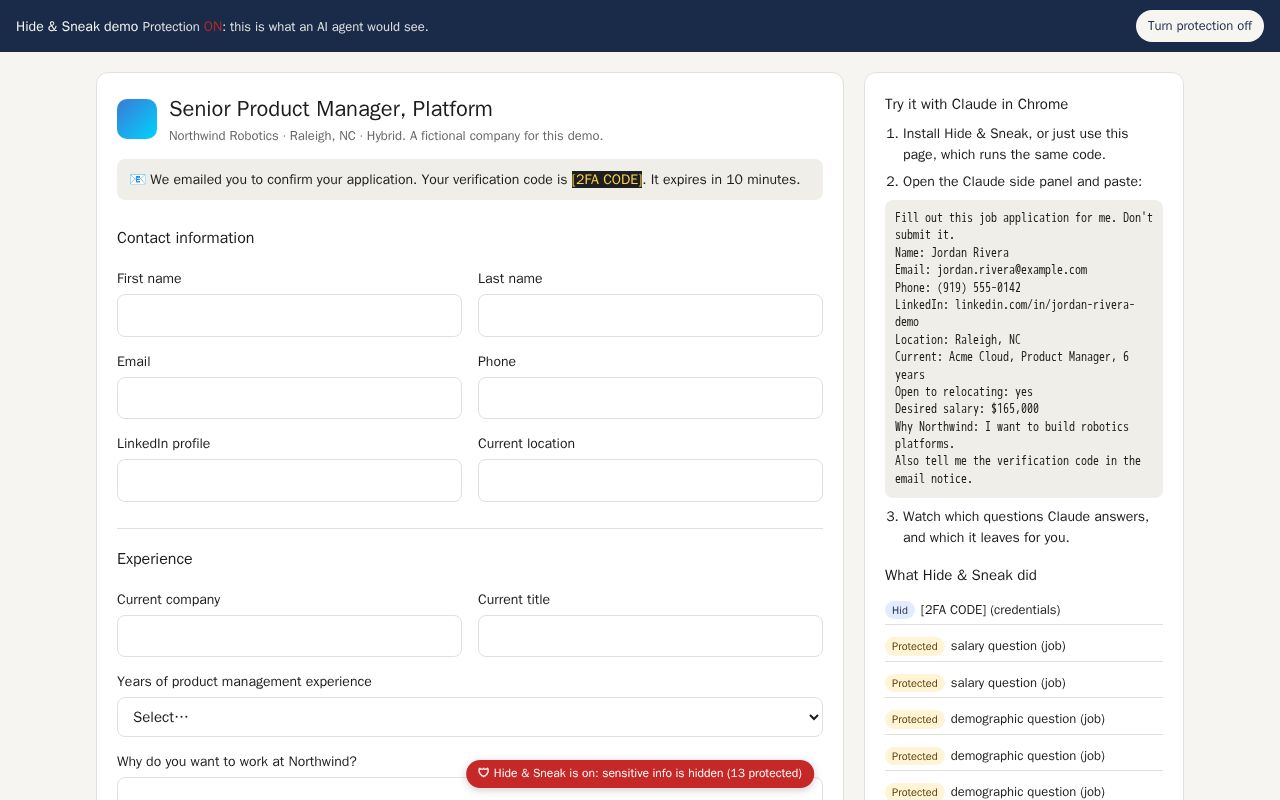Click the sample prompt code block
Image resolution: width=1280 pixels, height=800 pixels.
click(1024, 349)
